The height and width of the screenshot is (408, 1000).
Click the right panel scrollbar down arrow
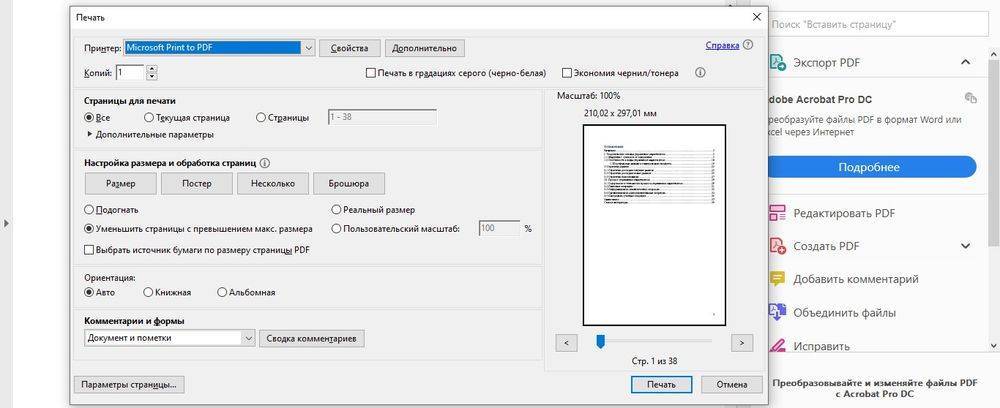tap(994, 344)
